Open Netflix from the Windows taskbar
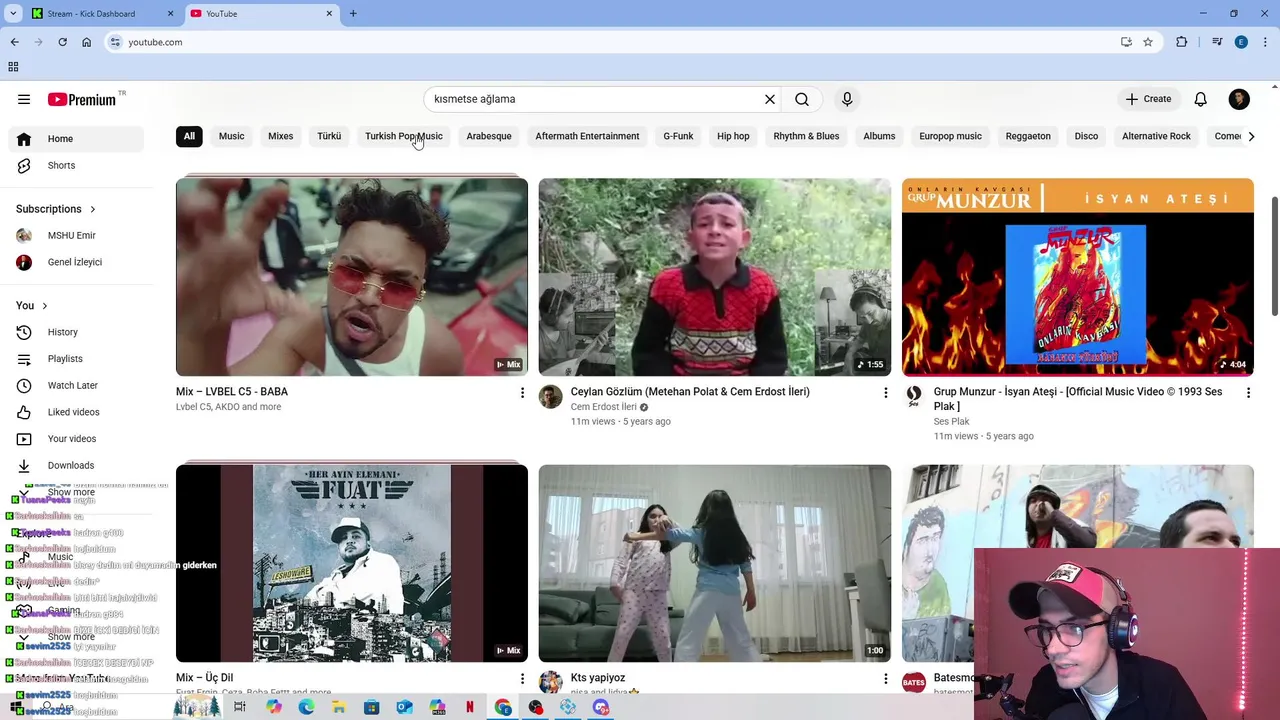The width and height of the screenshot is (1280, 720). tap(470, 707)
